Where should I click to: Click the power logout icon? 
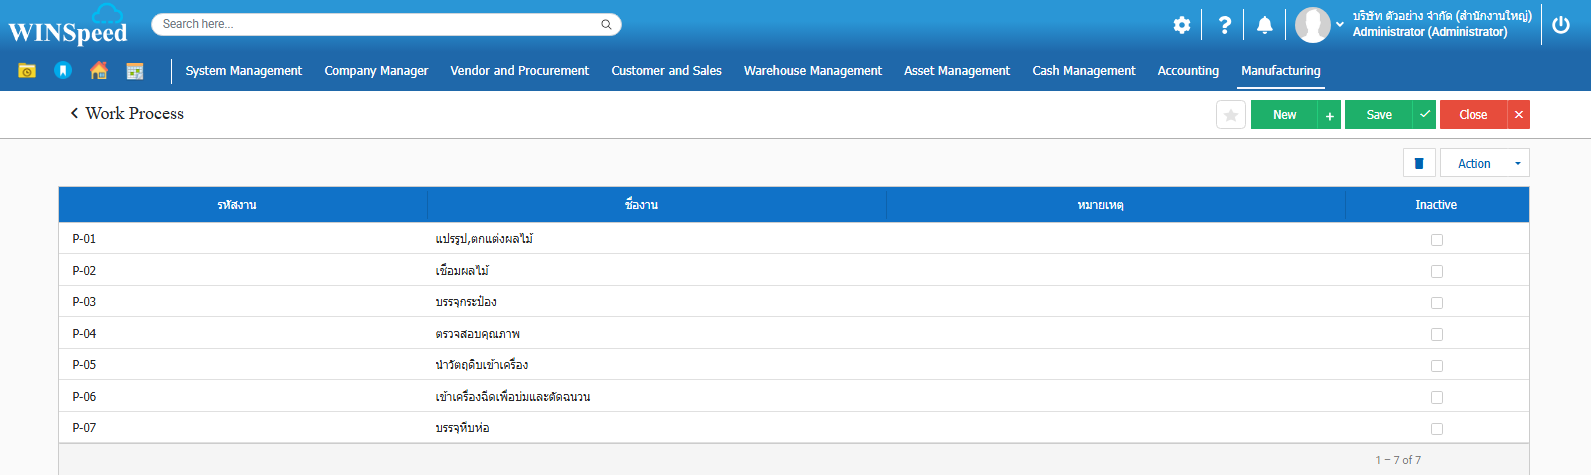click(x=1561, y=25)
